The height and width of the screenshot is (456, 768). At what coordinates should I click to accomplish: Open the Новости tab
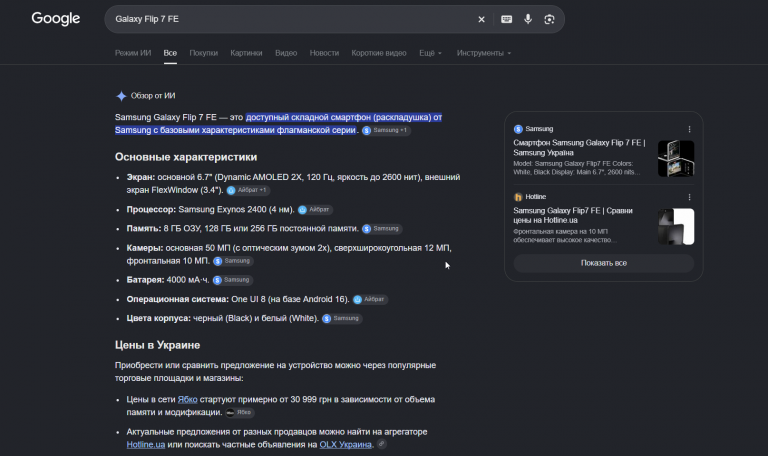pyautogui.click(x=324, y=53)
